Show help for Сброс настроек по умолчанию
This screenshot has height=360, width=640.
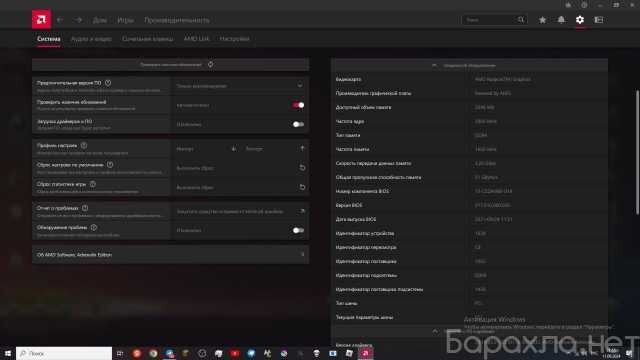(x=110, y=164)
